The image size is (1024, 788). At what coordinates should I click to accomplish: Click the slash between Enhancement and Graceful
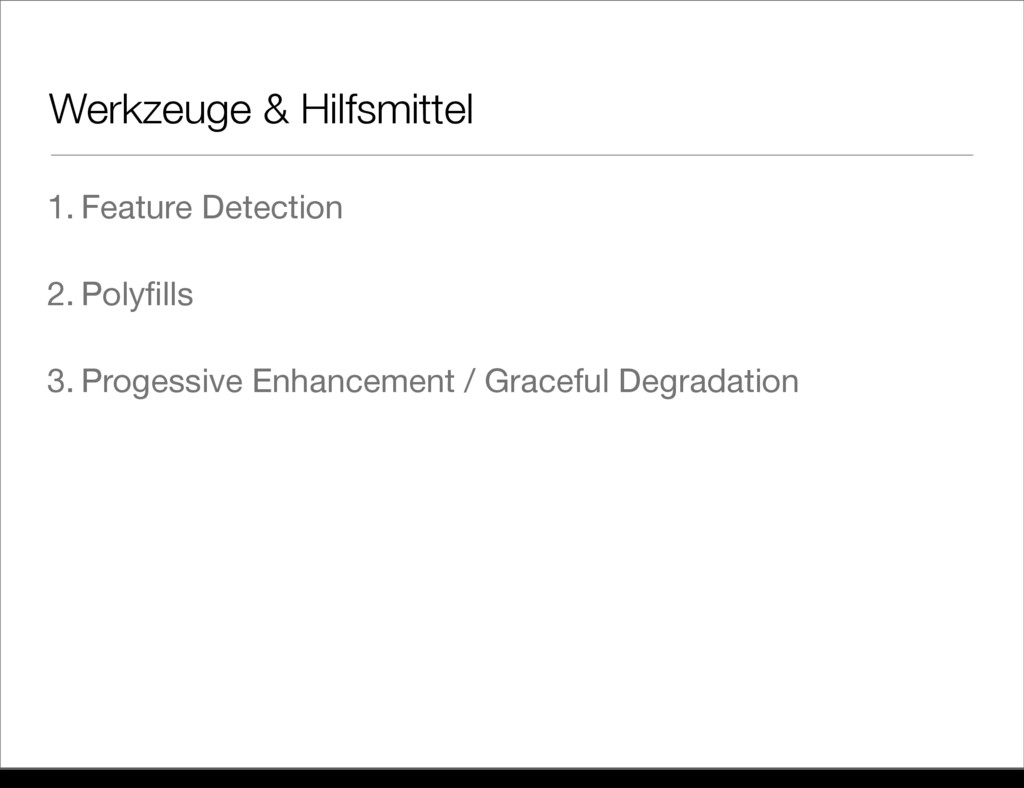469,381
